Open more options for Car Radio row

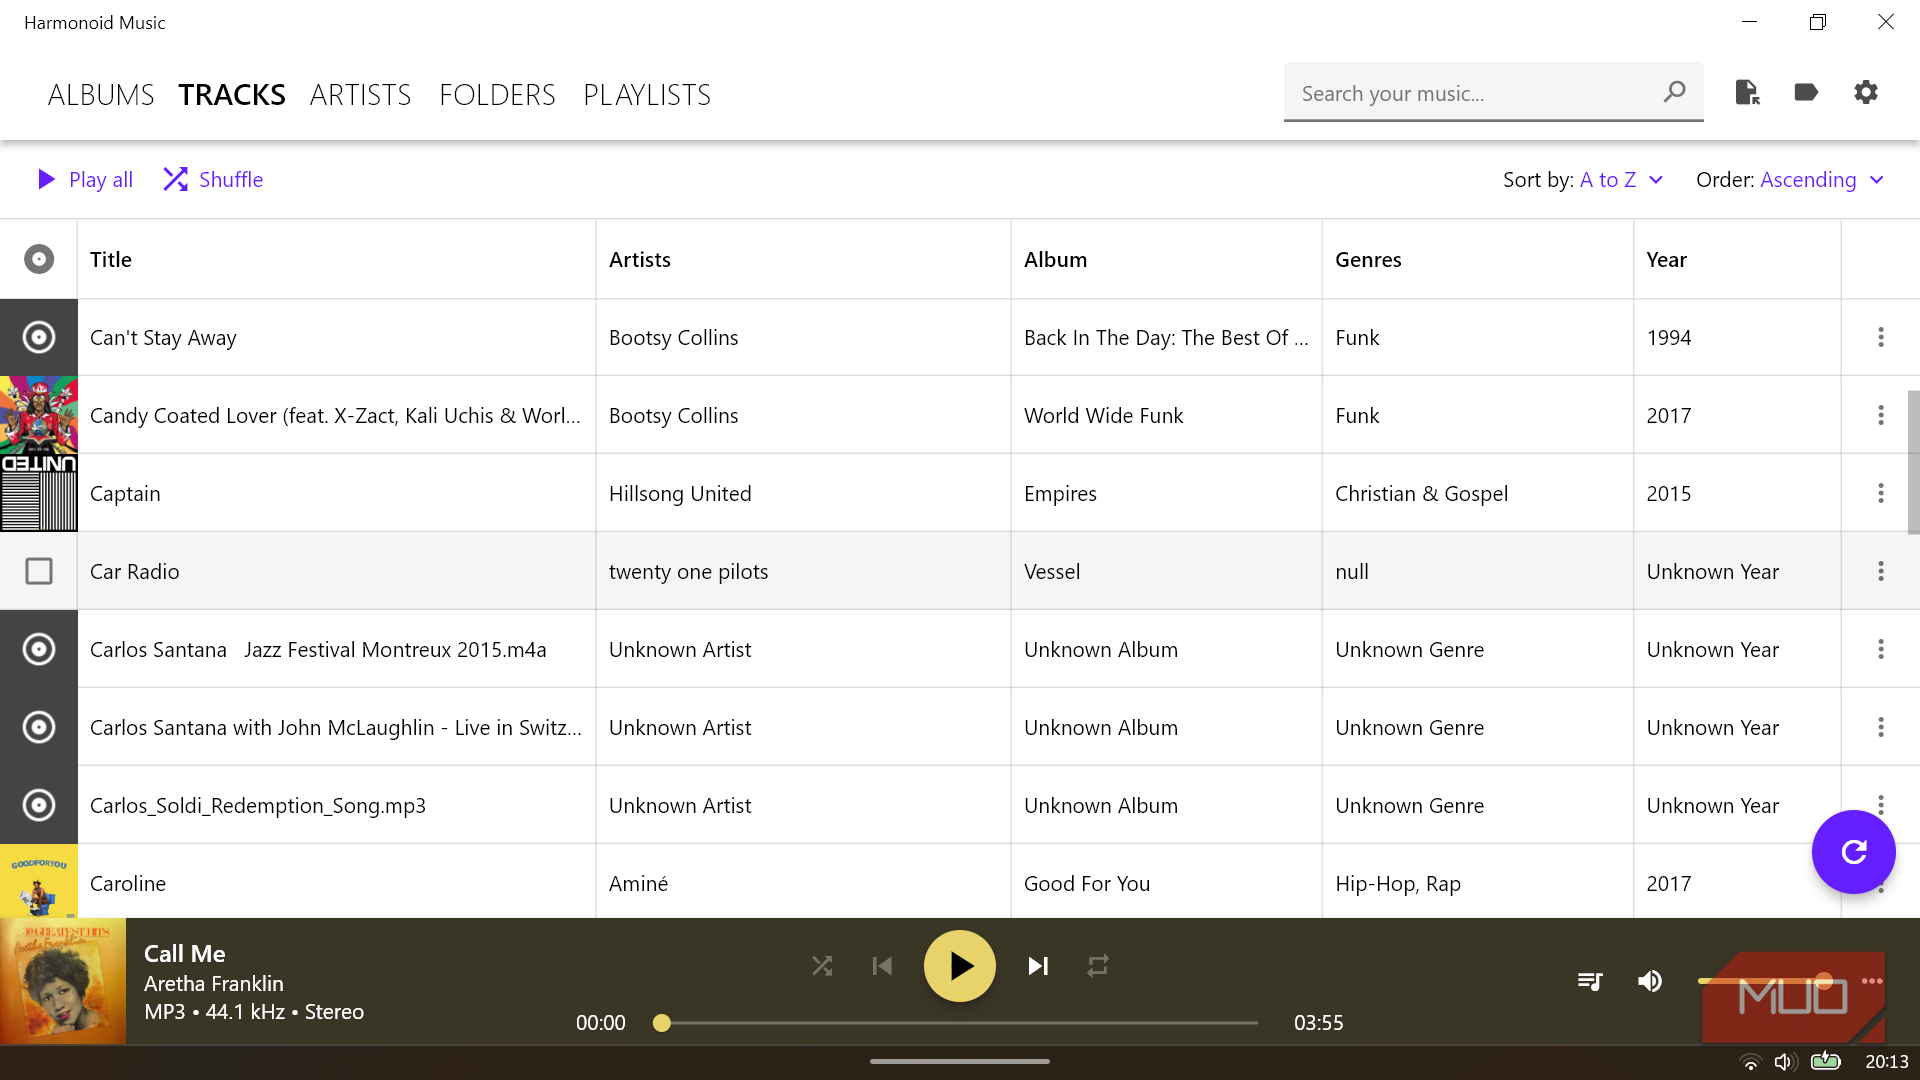(1881, 571)
